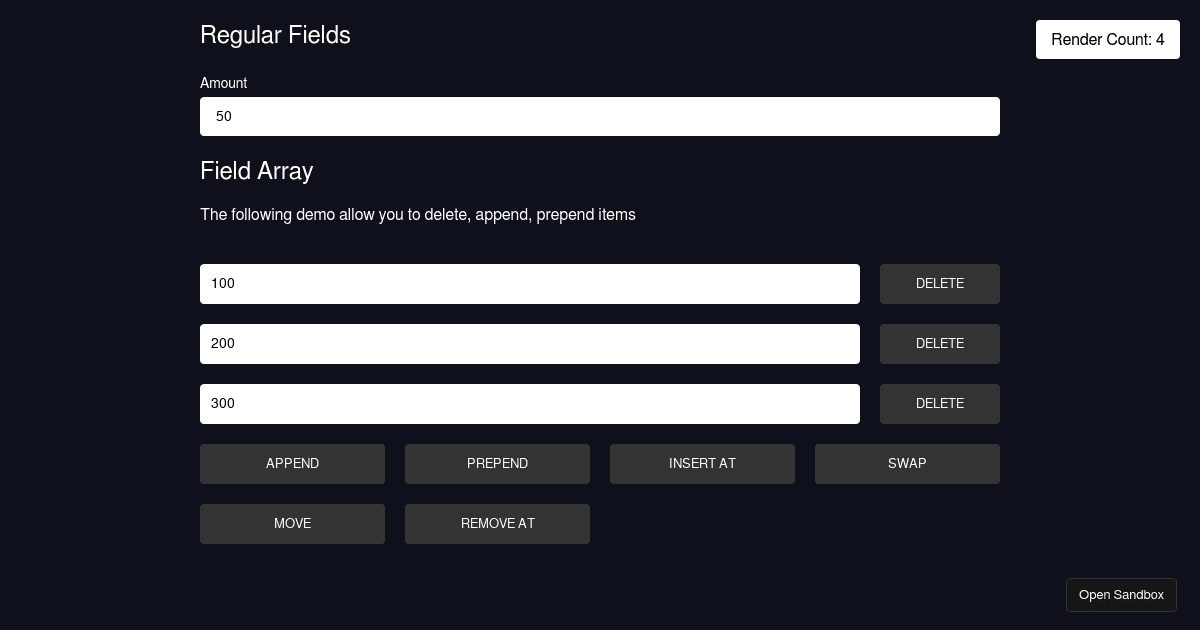Click the PREPEND button
Screen dimensions: 1200x630
497,463
